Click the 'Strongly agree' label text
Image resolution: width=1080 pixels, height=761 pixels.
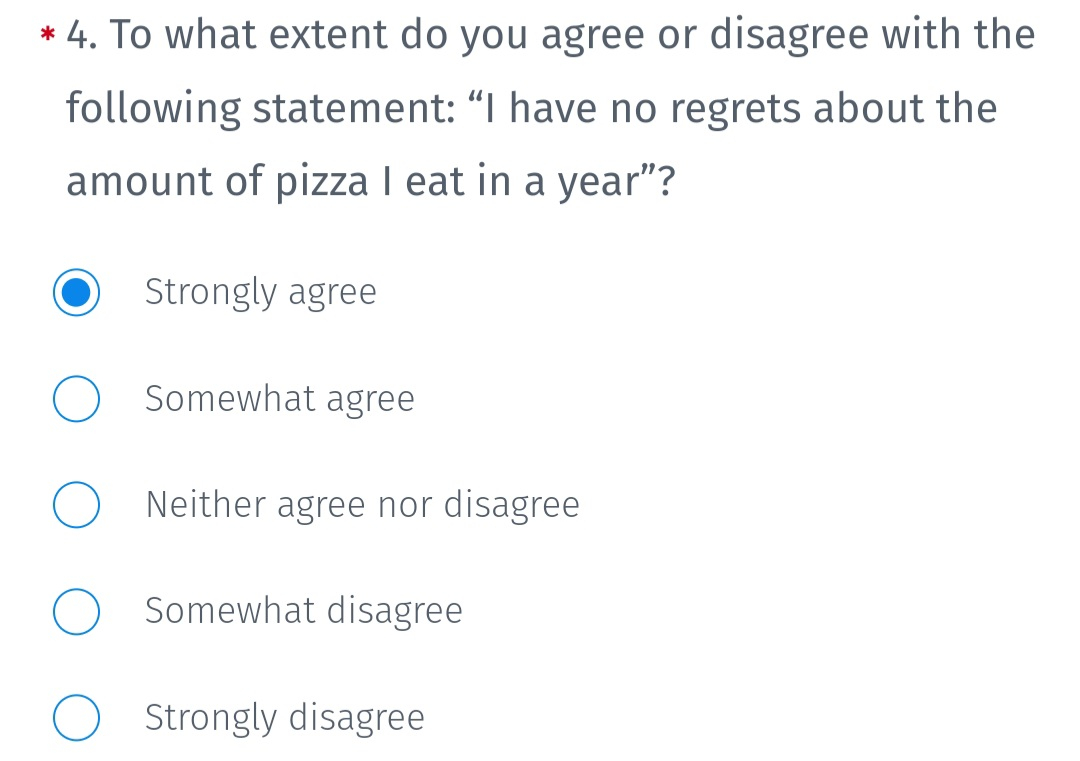click(261, 293)
